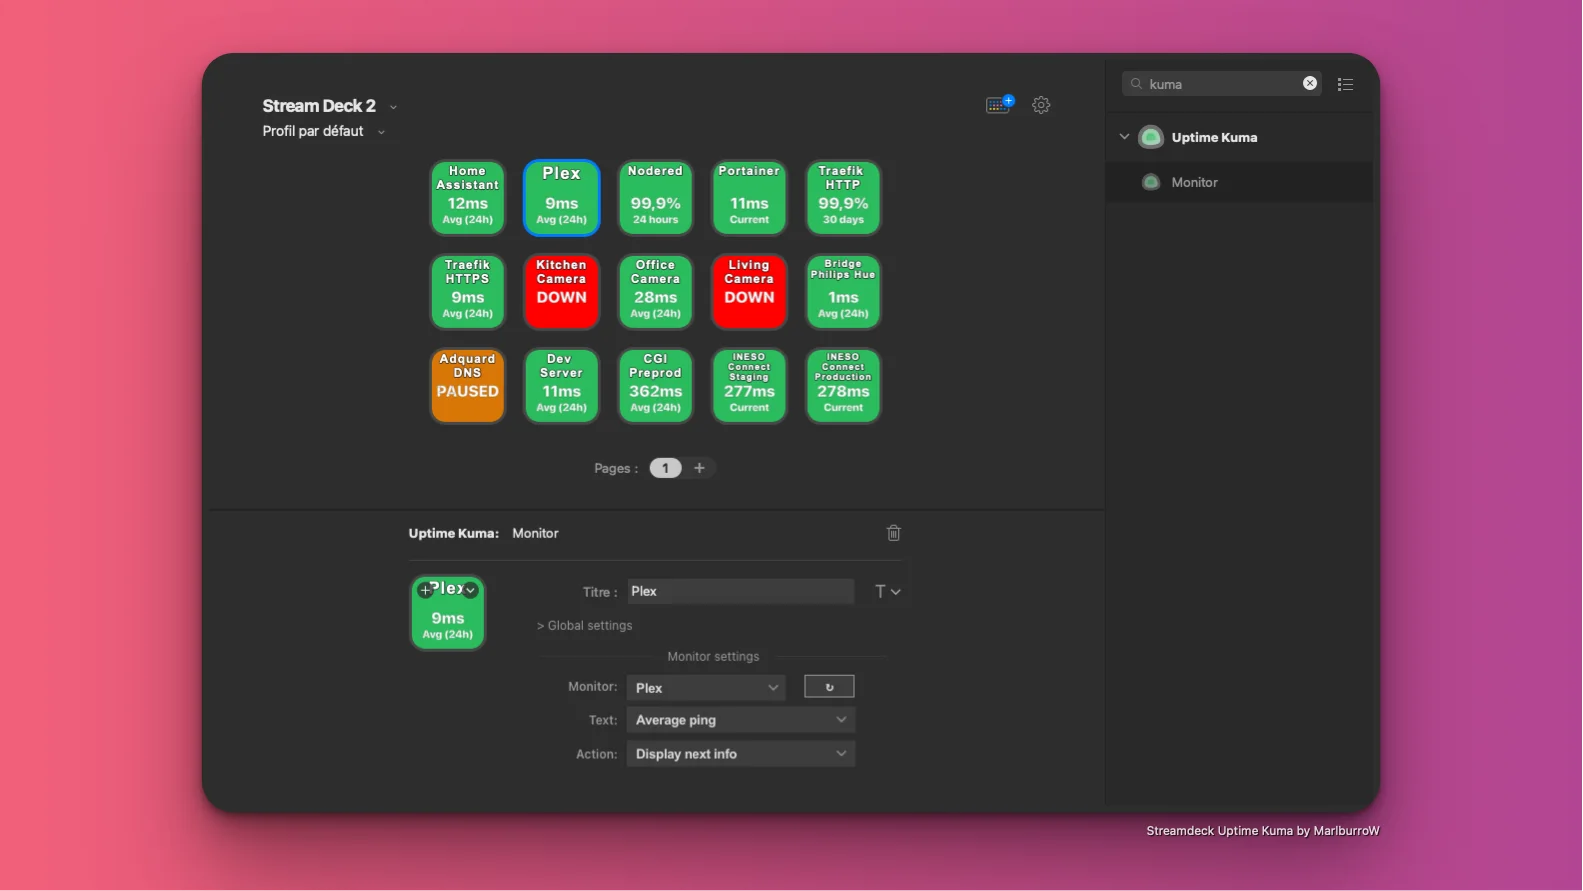
Task: Click the Plex key preview thumbnail
Action: tap(448, 612)
